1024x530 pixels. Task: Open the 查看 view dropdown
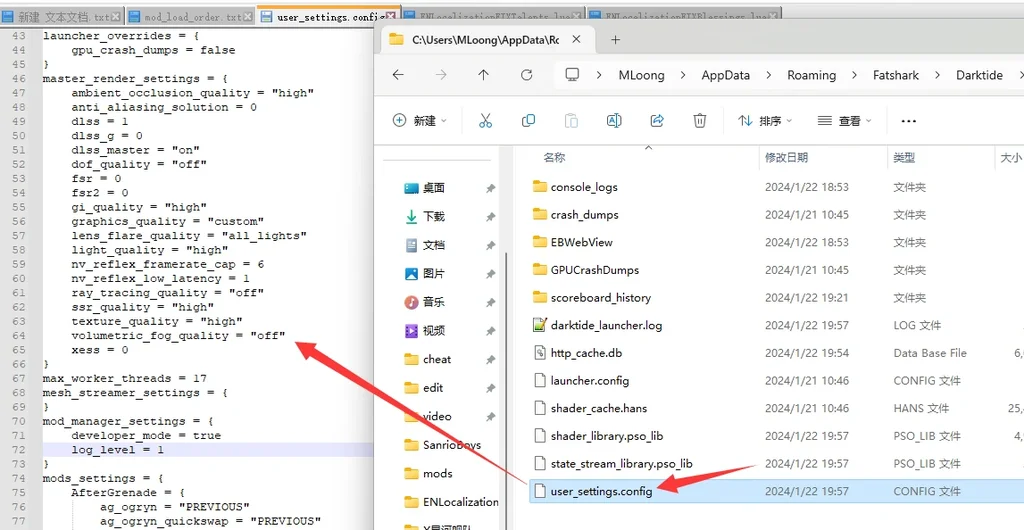coord(845,120)
